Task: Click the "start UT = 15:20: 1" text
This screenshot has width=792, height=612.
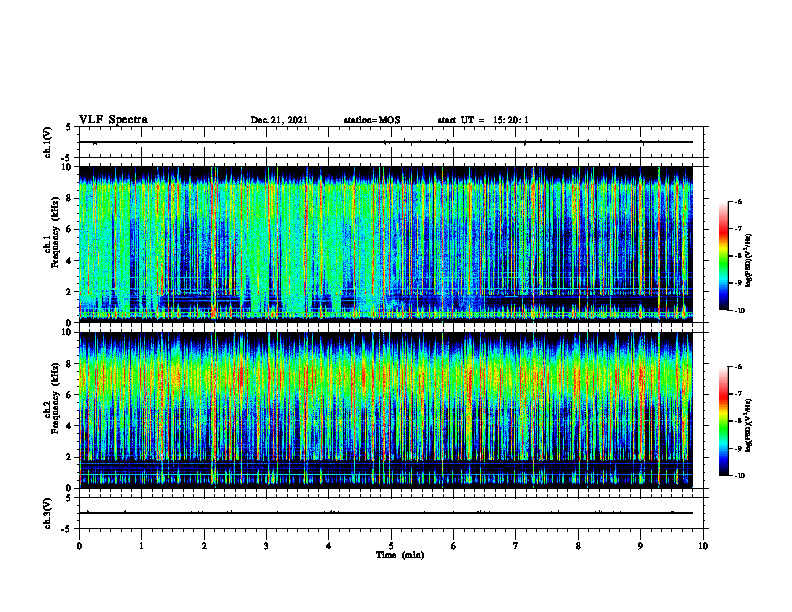Action: click(483, 120)
